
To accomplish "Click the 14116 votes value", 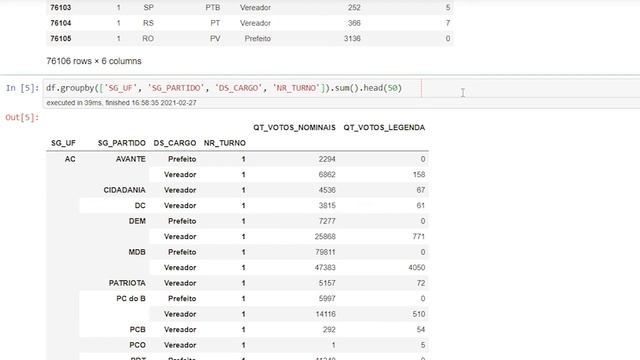I will (x=325, y=314).
